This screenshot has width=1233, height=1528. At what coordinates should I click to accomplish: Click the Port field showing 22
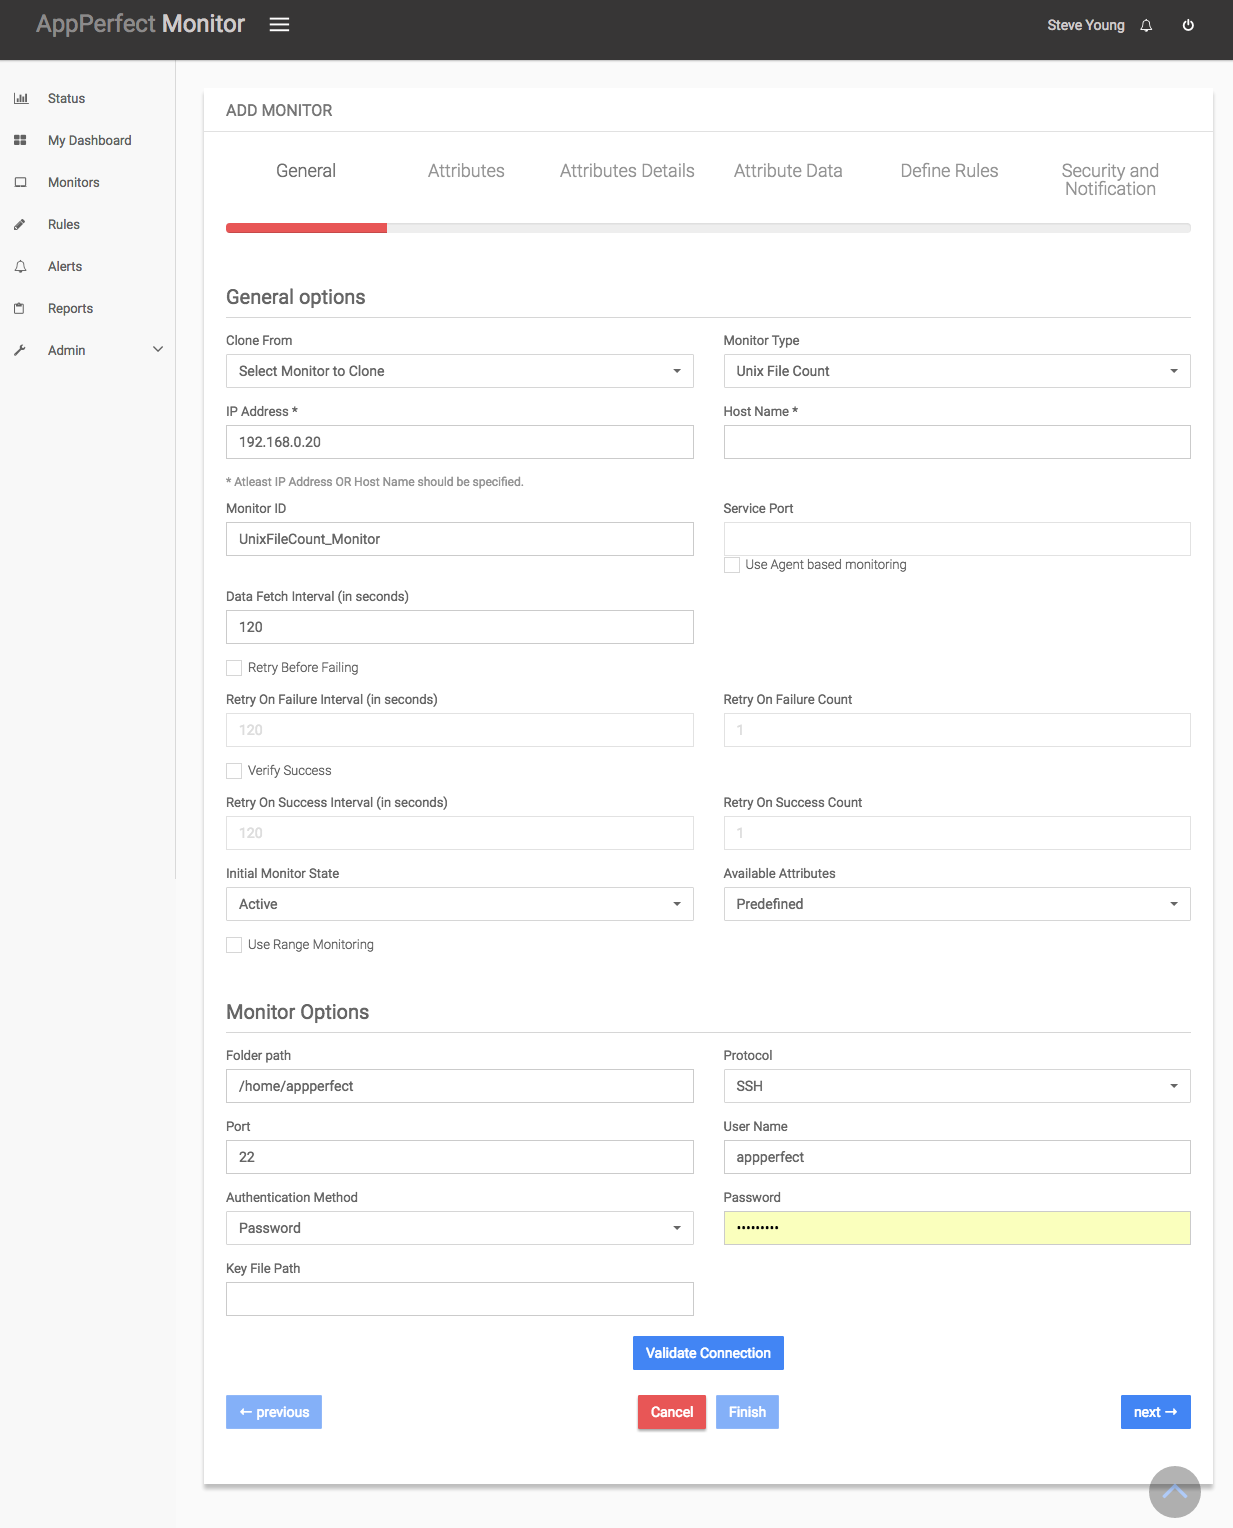pyautogui.click(x=459, y=1157)
